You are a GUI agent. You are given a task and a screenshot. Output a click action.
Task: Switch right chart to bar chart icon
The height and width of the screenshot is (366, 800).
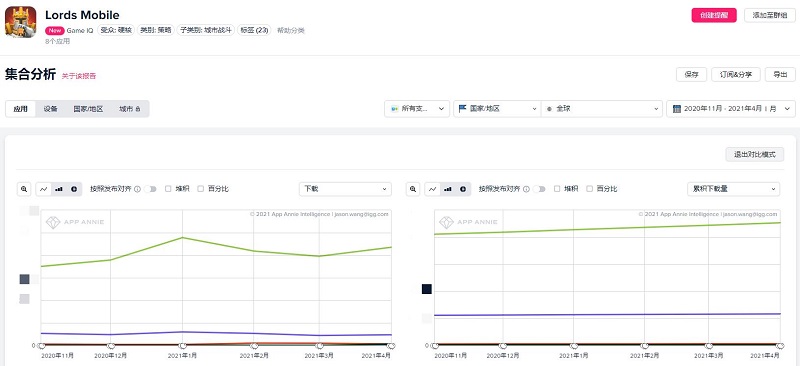coord(447,189)
